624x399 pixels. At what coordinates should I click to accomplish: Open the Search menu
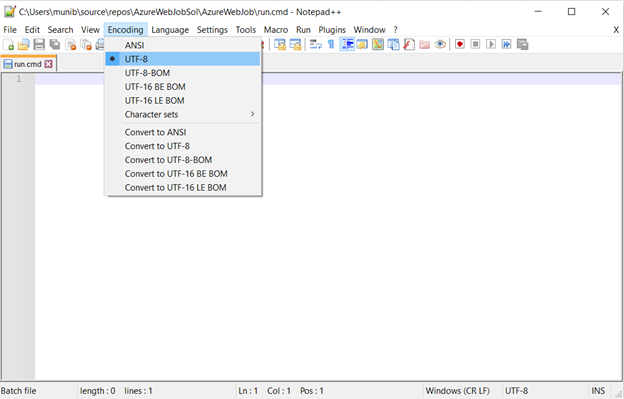[x=60, y=30]
